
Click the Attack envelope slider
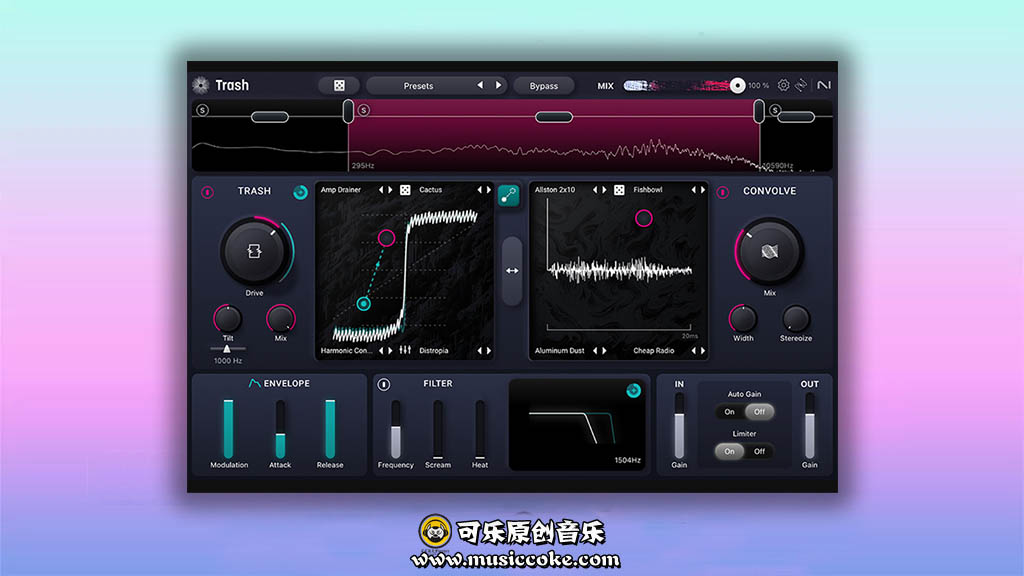pos(280,428)
